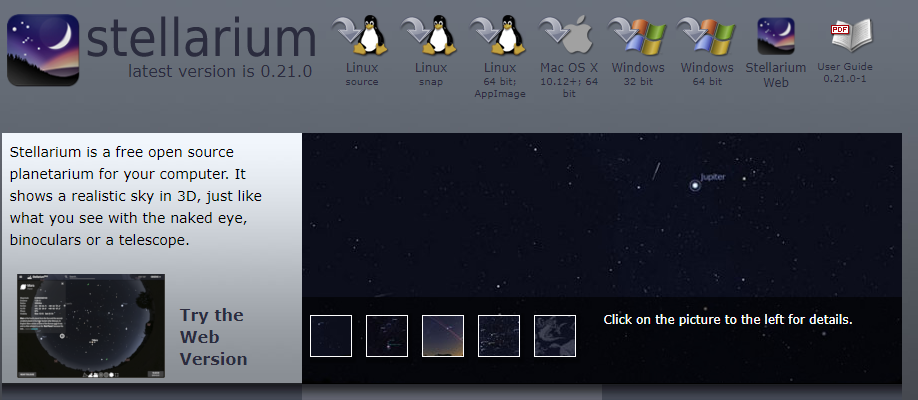
Task: Click the "Stellarium Web" text link
Action: [776, 75]
